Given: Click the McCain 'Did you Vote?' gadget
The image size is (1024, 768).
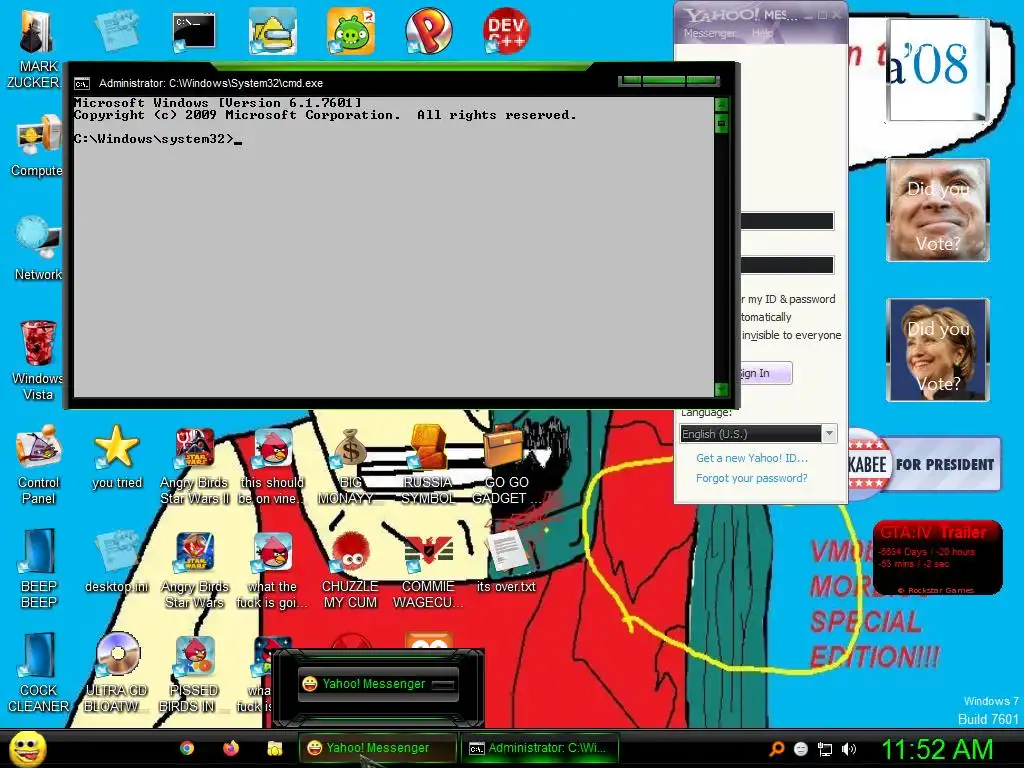Looking at the screenshot, I should pyautogui.click(x=938, y=210).
